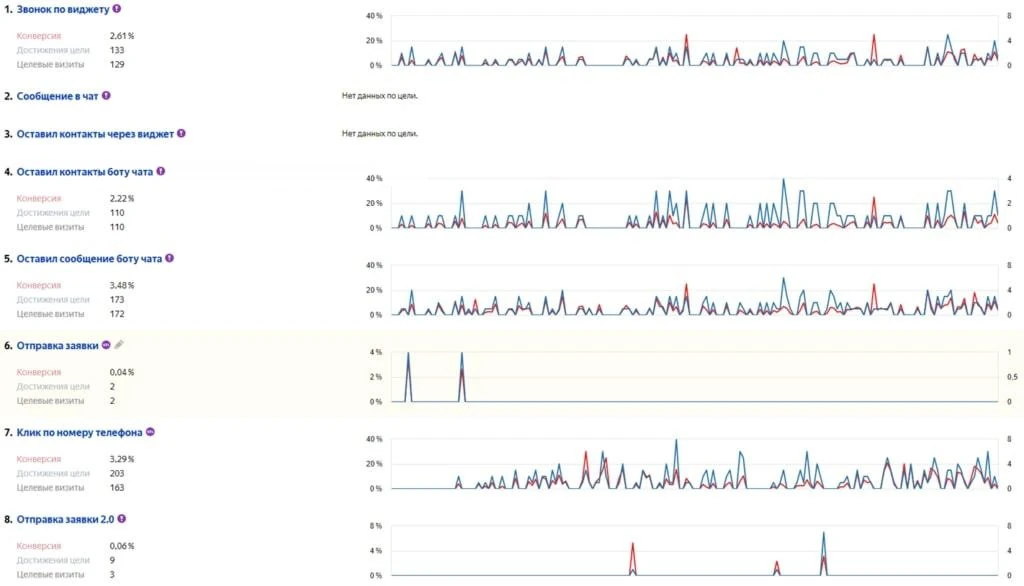Click target visits value 129
This screenshot has height=586, width=1024.
point(117,65)
